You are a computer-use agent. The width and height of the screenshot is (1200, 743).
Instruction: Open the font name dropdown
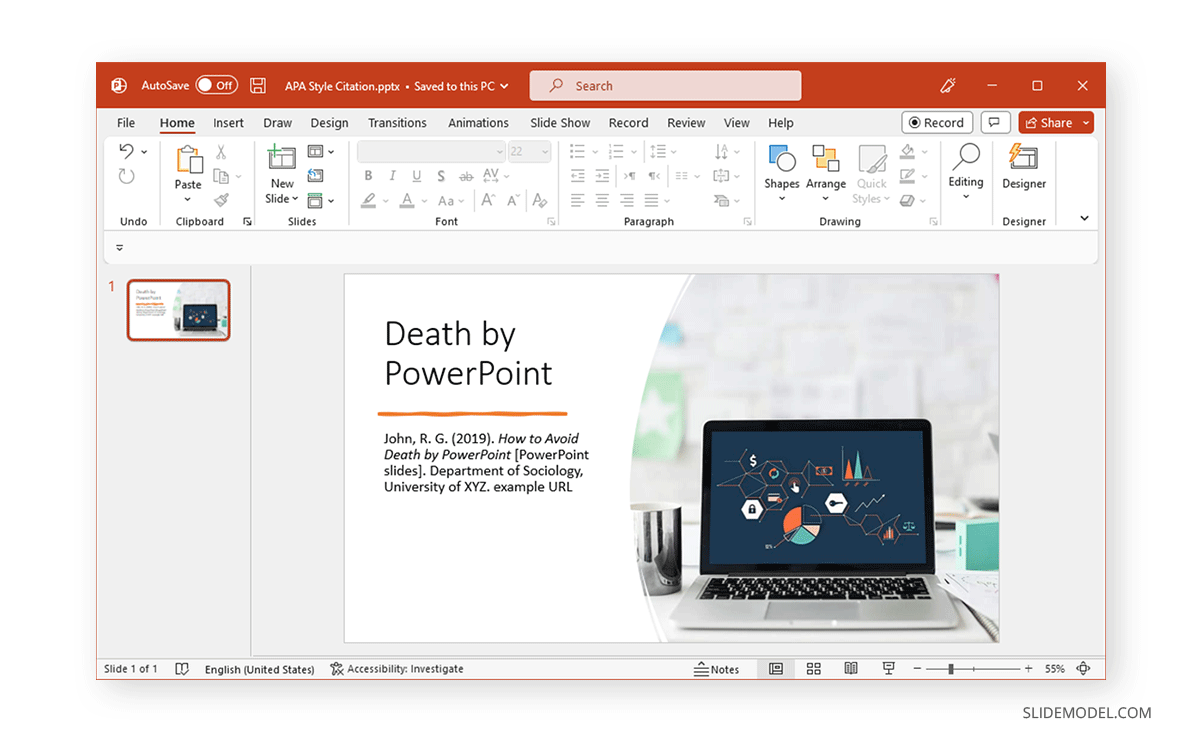pos(499,152)
